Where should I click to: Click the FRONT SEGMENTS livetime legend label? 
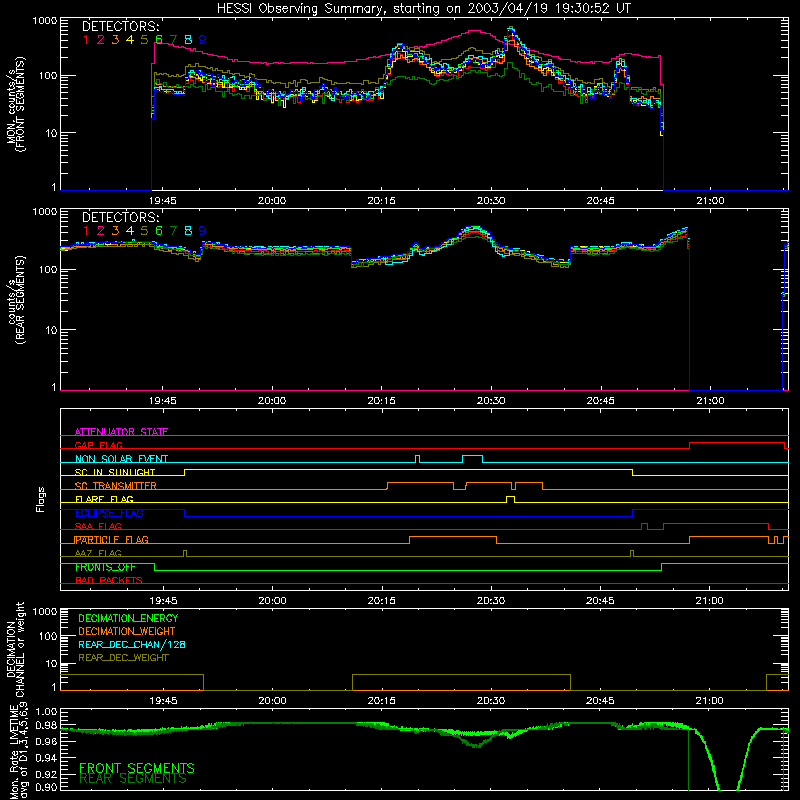[x=137, y=768]
